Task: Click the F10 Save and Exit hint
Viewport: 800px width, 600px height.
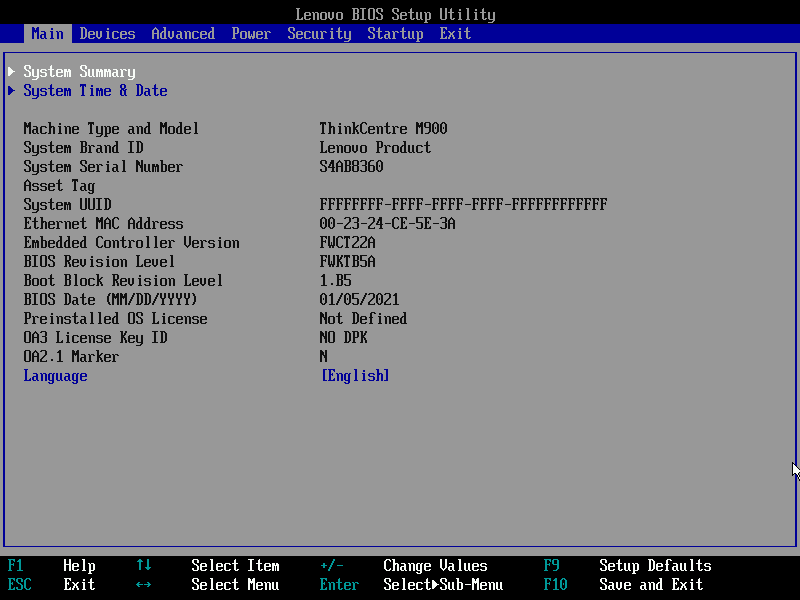Action: click(x=623, y=584)
